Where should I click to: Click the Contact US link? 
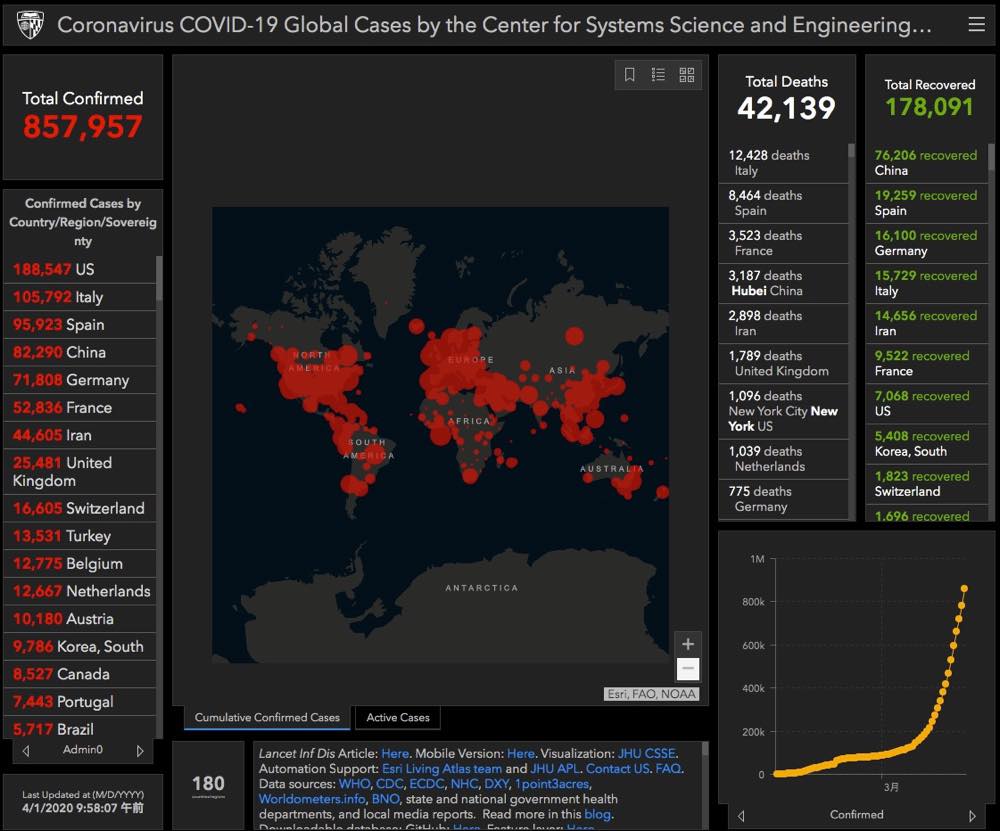pos(617,768)
